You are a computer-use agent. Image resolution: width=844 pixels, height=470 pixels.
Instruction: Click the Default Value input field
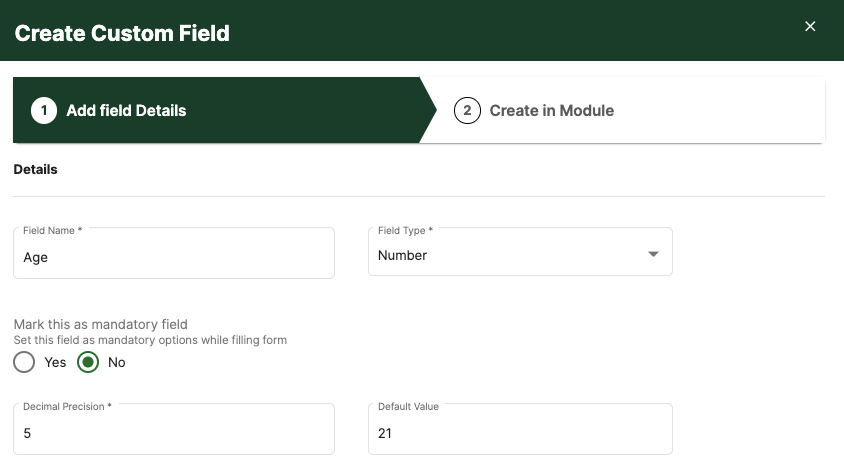coord(520,429)
